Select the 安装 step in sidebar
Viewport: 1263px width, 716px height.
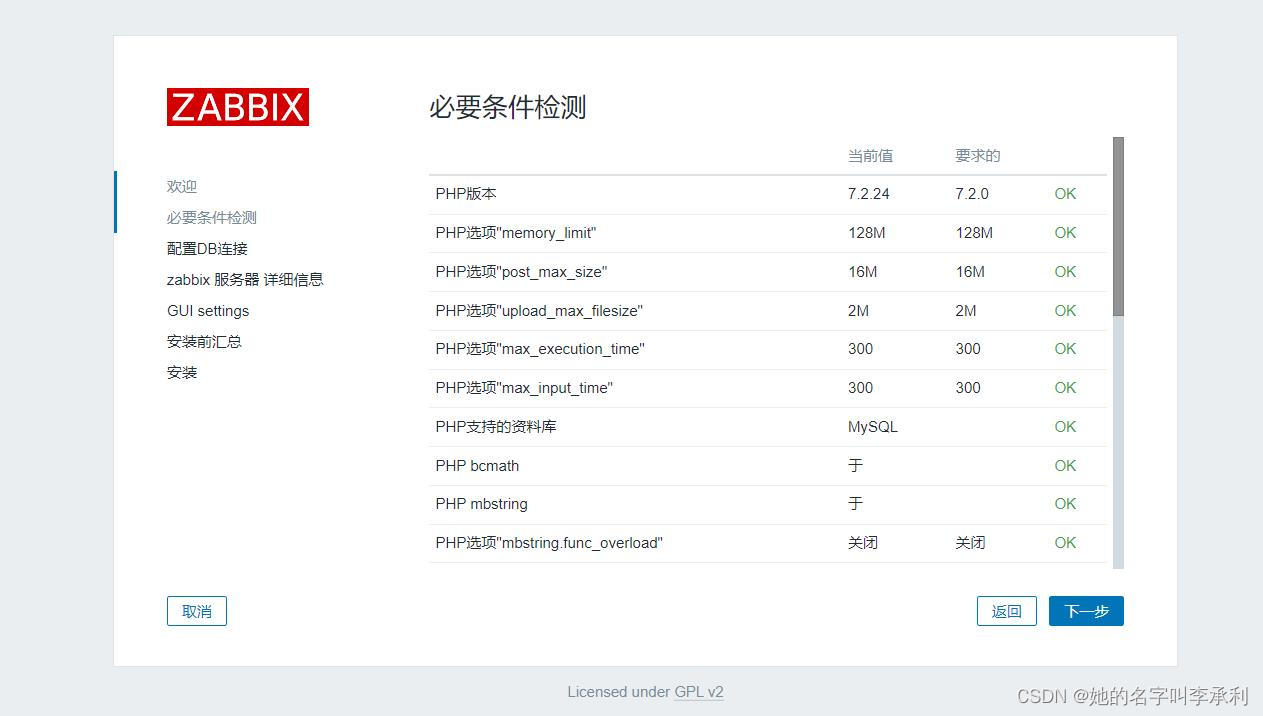(x=181, y=372)
